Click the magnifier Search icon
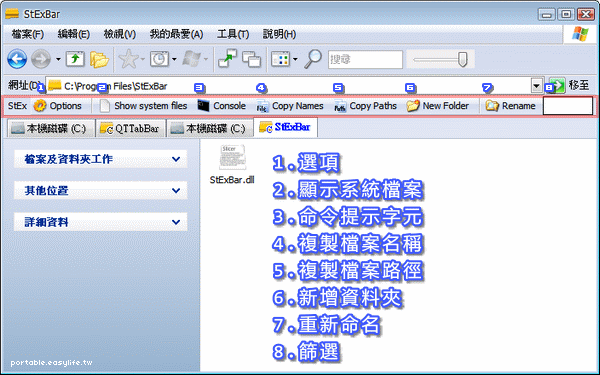The image size is (600, 375). (x=313, y=59)
